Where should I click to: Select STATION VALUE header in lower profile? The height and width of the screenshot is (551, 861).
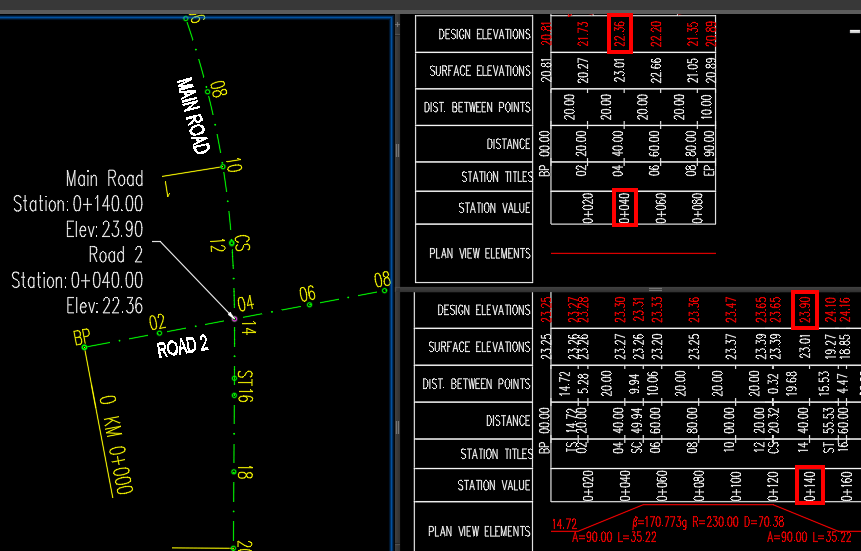pos(494,485)
